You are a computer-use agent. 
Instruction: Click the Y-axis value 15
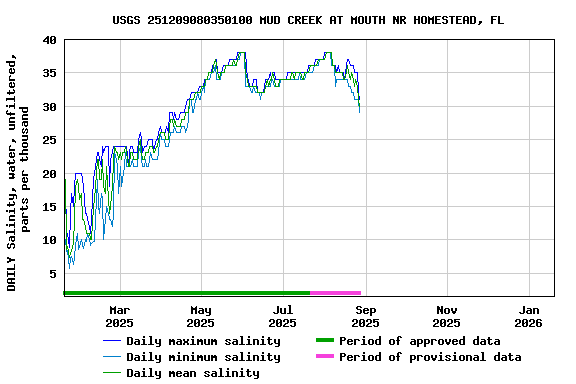[50, 207]
